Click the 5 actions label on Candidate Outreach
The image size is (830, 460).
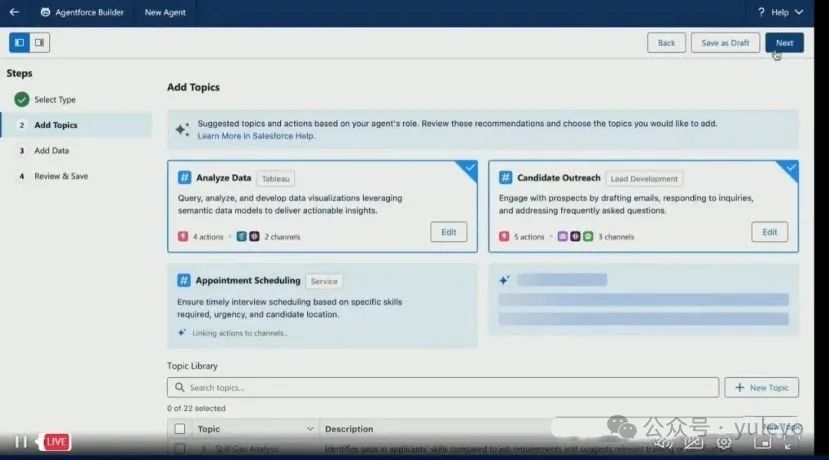tap(529, 237)
